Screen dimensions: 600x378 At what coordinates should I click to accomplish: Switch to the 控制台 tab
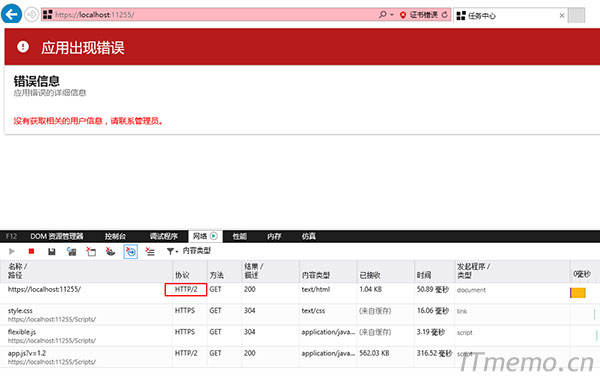115,236
